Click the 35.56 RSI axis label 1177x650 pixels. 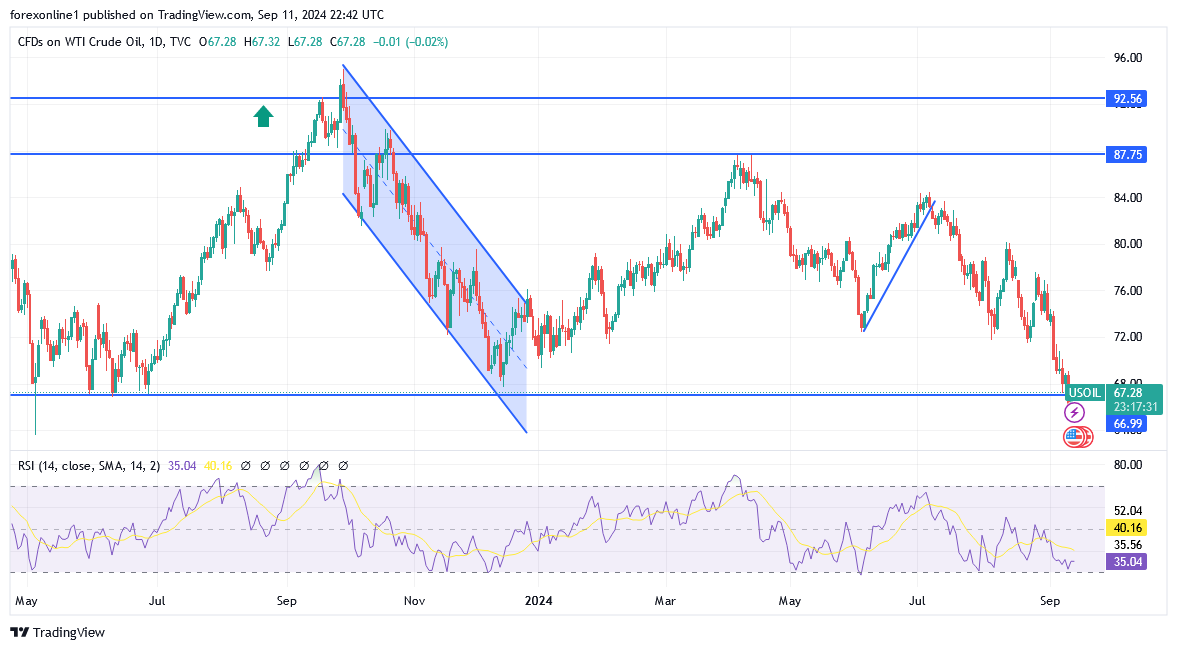click(x=1127, y=545)
